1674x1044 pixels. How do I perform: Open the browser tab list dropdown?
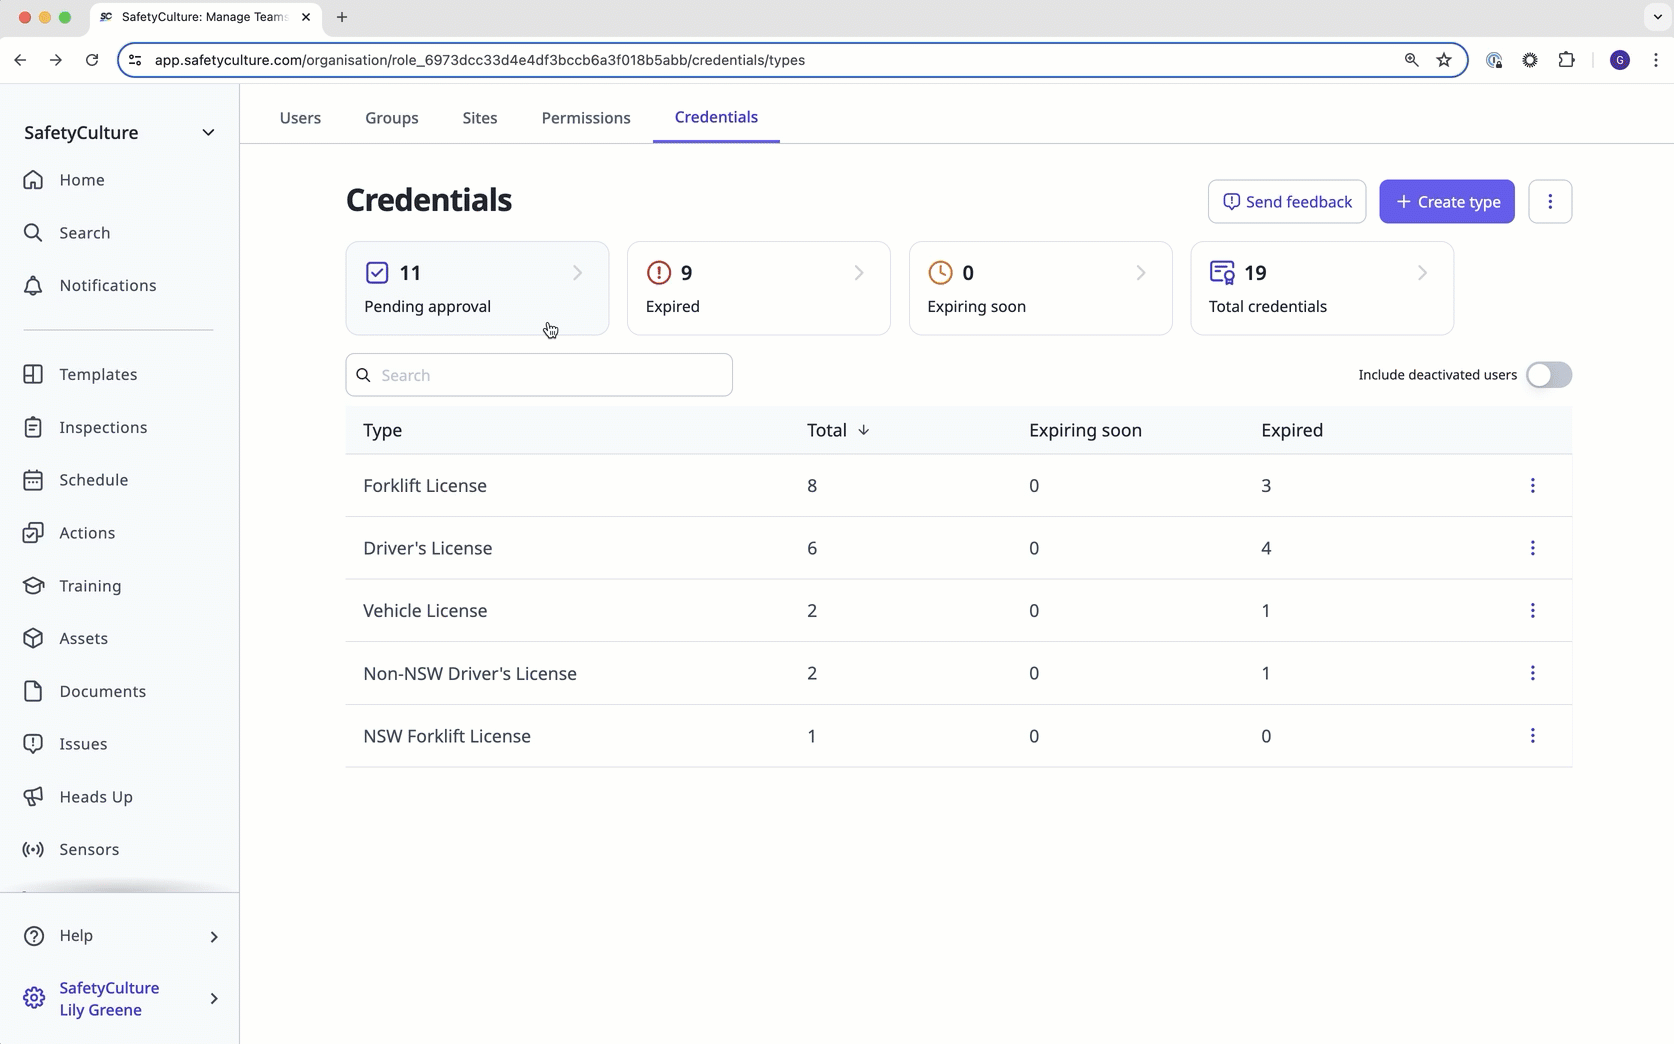click(x=1656, y=17)
